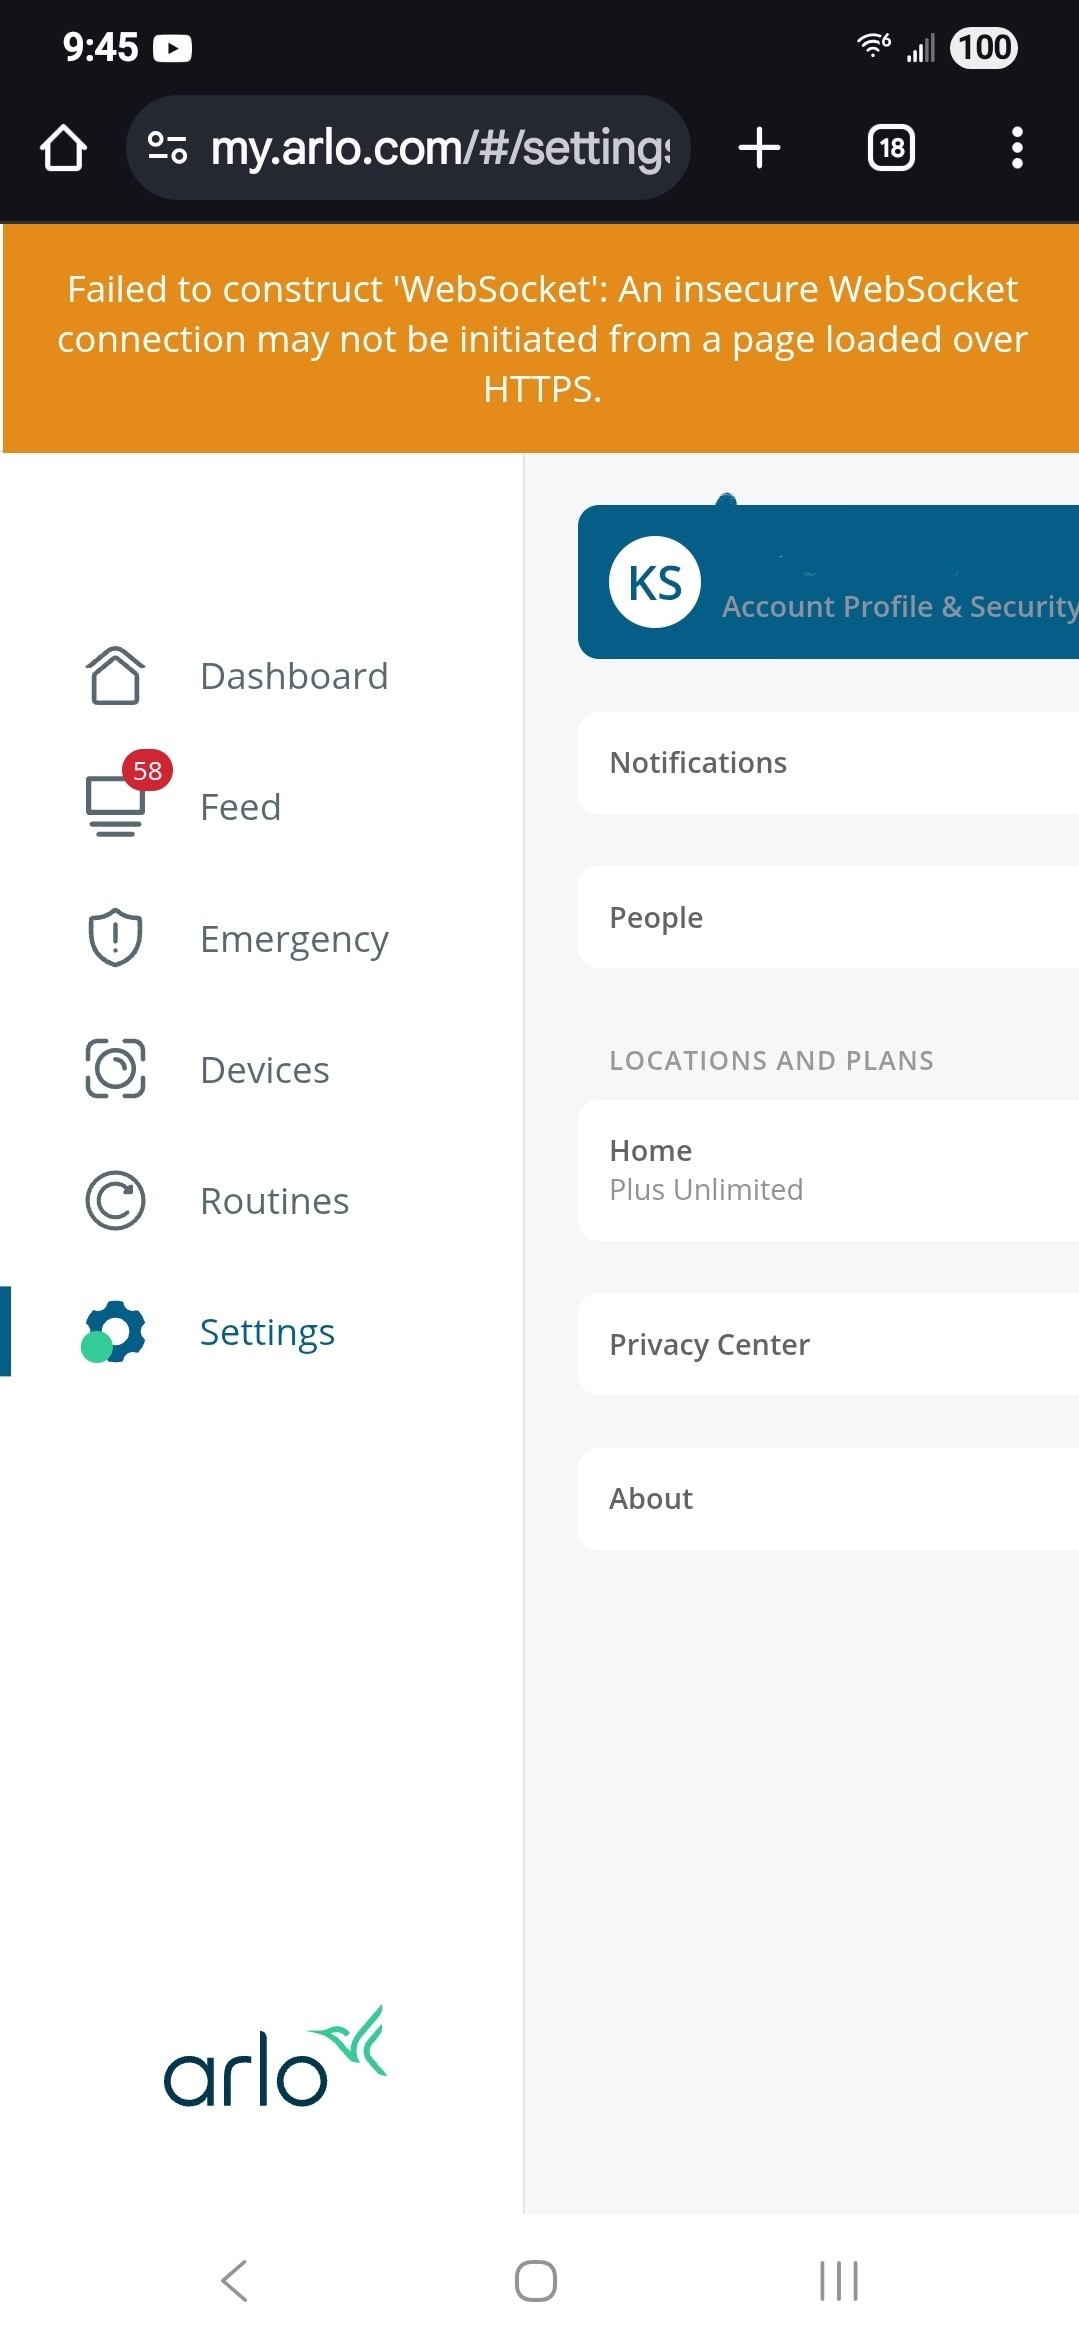Open a new browser tab with plus

[x=759, y=148]
